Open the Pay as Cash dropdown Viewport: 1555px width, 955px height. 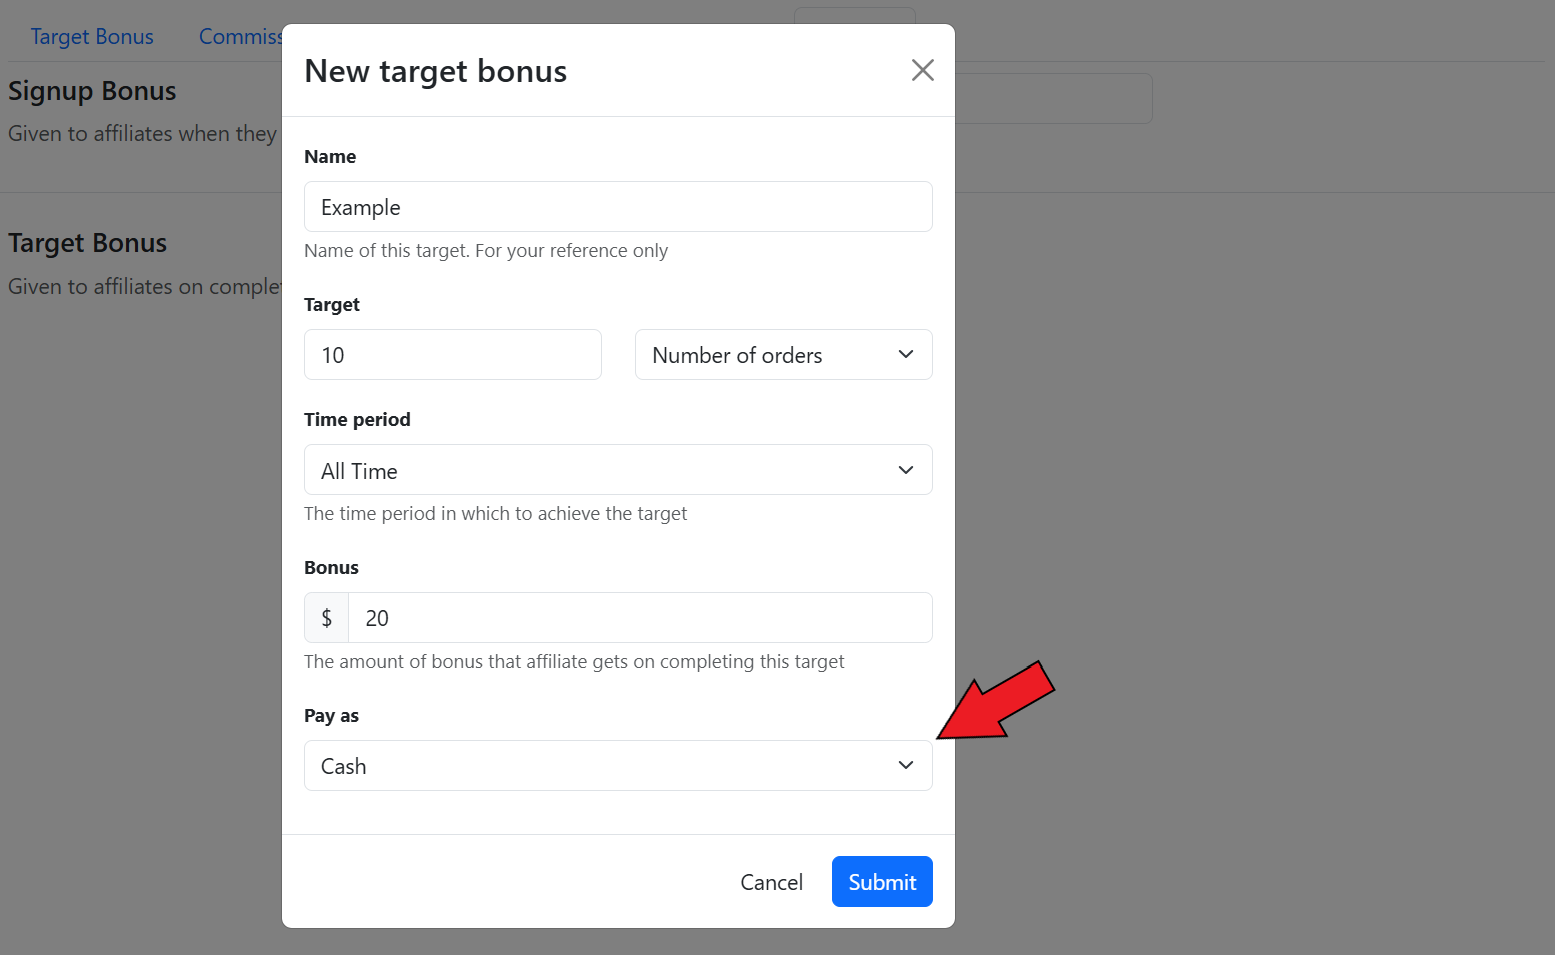tap(618, 766)
